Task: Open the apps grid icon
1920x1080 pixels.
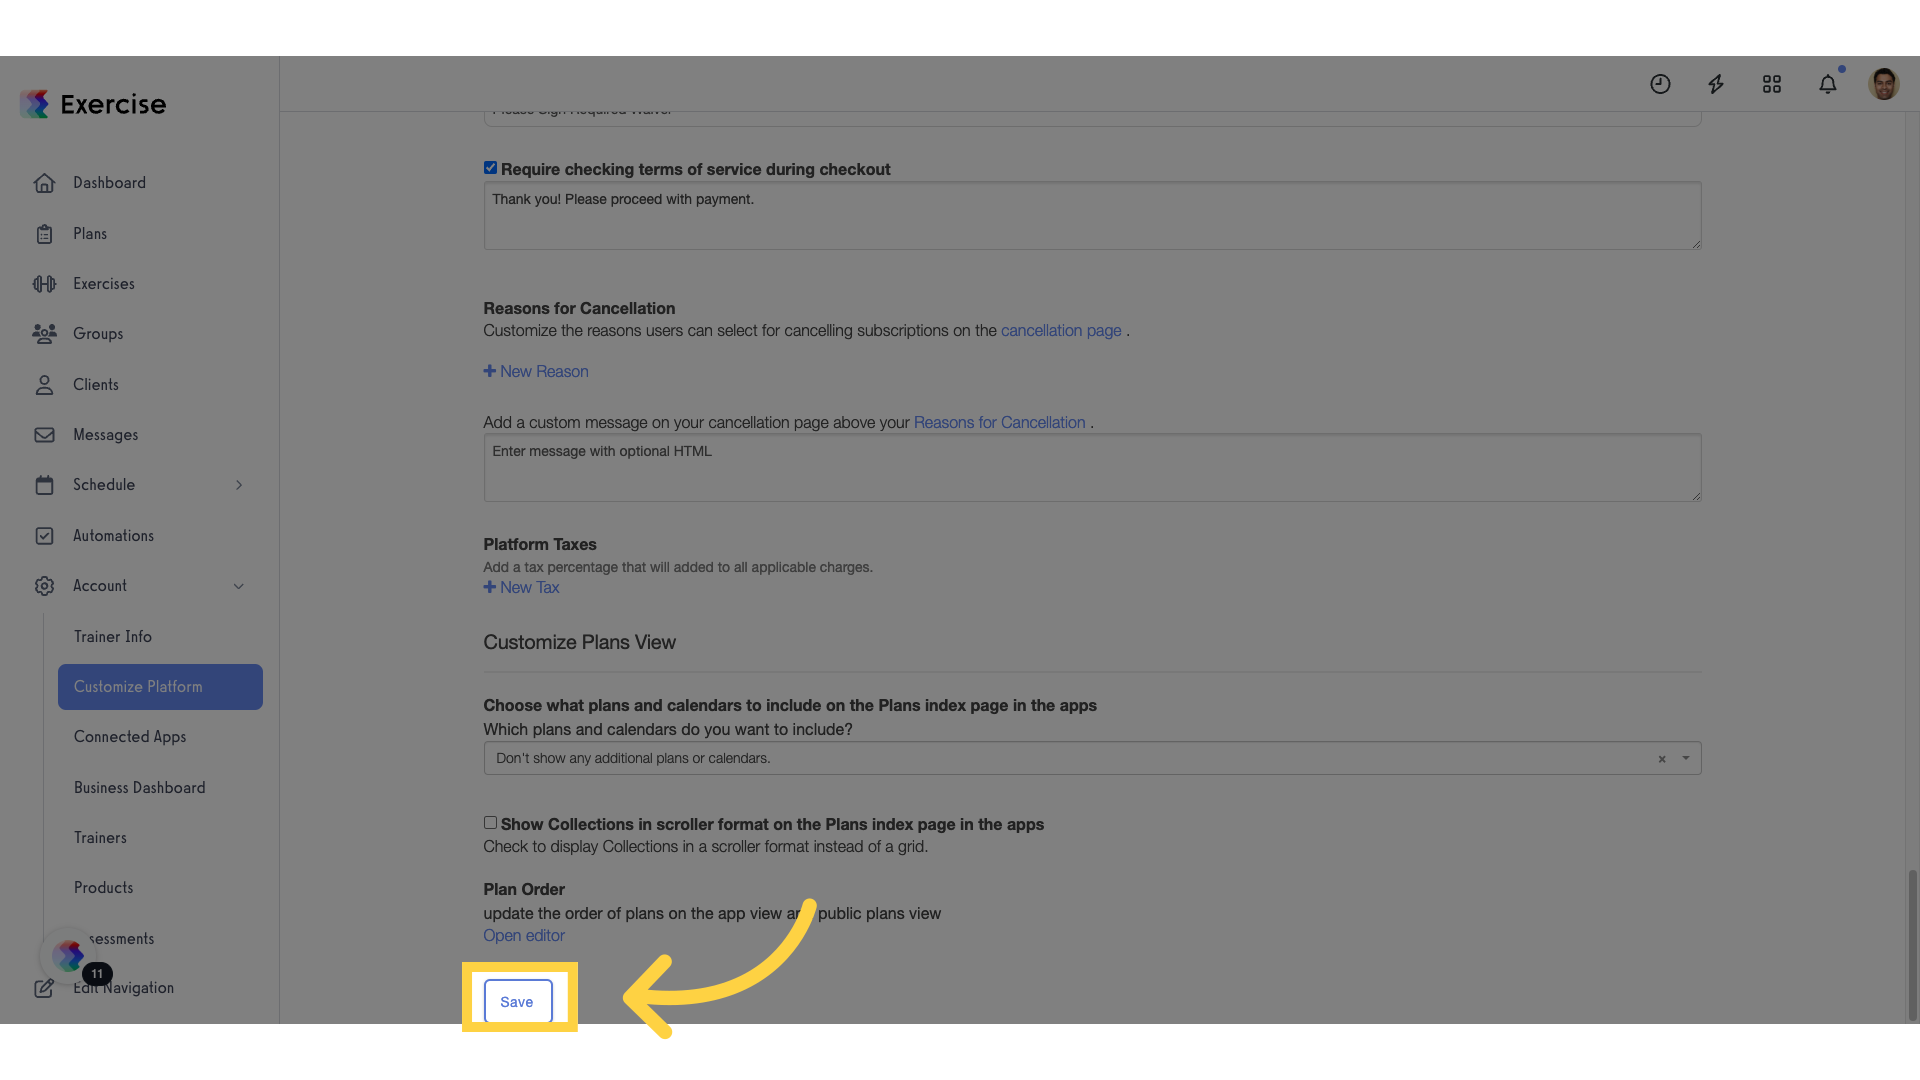Action: click(1772, 84)
